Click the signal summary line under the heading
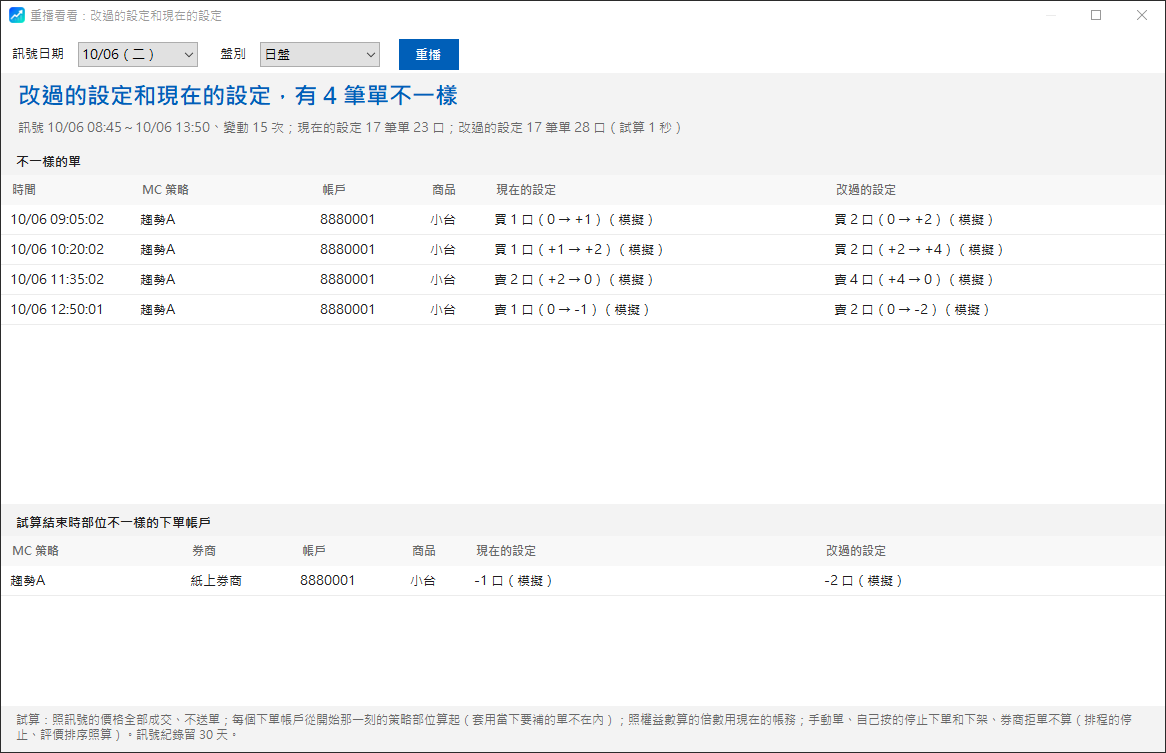The width and height of the screenshot is (1166, 753). [x=350, y=128]
